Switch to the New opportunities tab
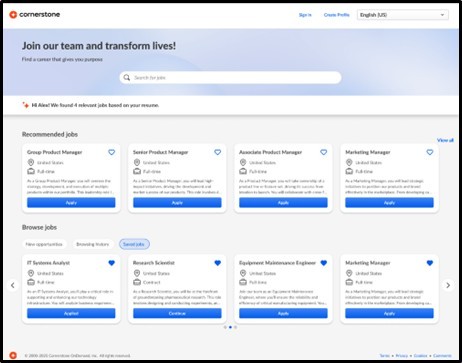Viewport: 462px width, 363px height. (x=44, y=244)
